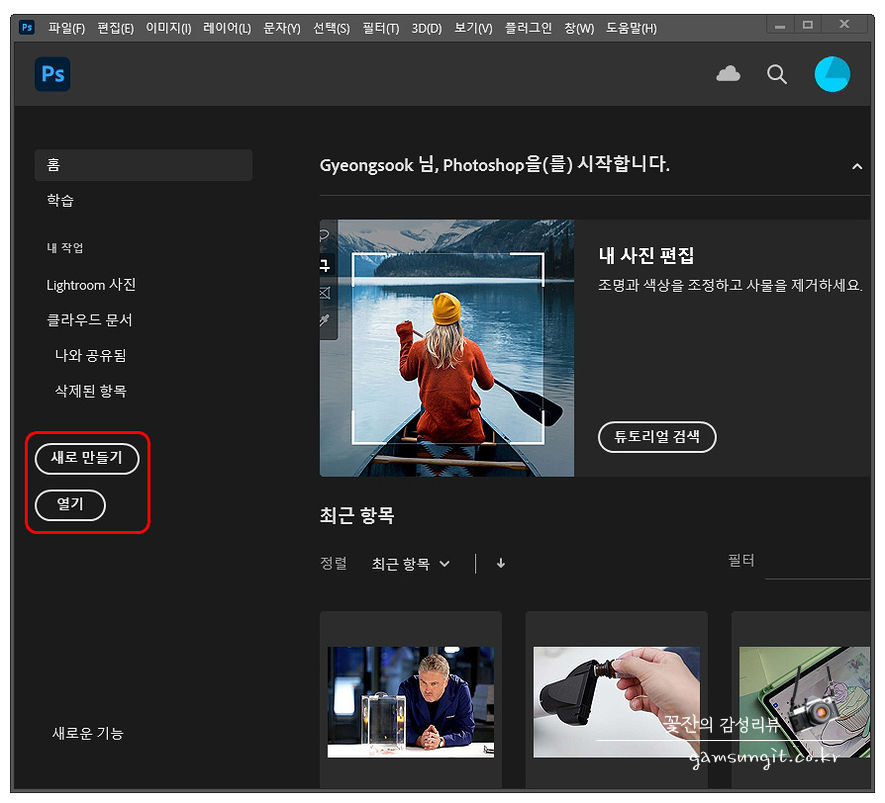This screenshot has width=885, height=803.
Task: Minimize the Photoshop window
Action: [780, 25]
